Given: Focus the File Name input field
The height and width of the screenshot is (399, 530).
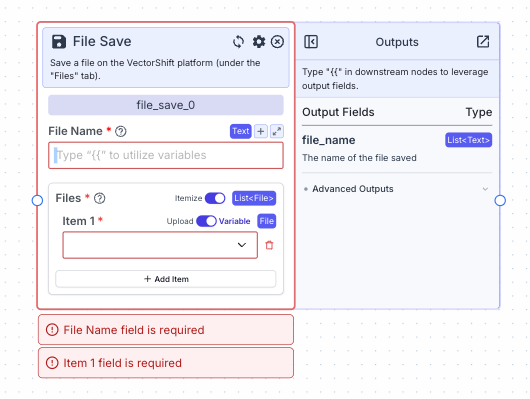Looking at the screenshot, I should [x=166, y=156].
